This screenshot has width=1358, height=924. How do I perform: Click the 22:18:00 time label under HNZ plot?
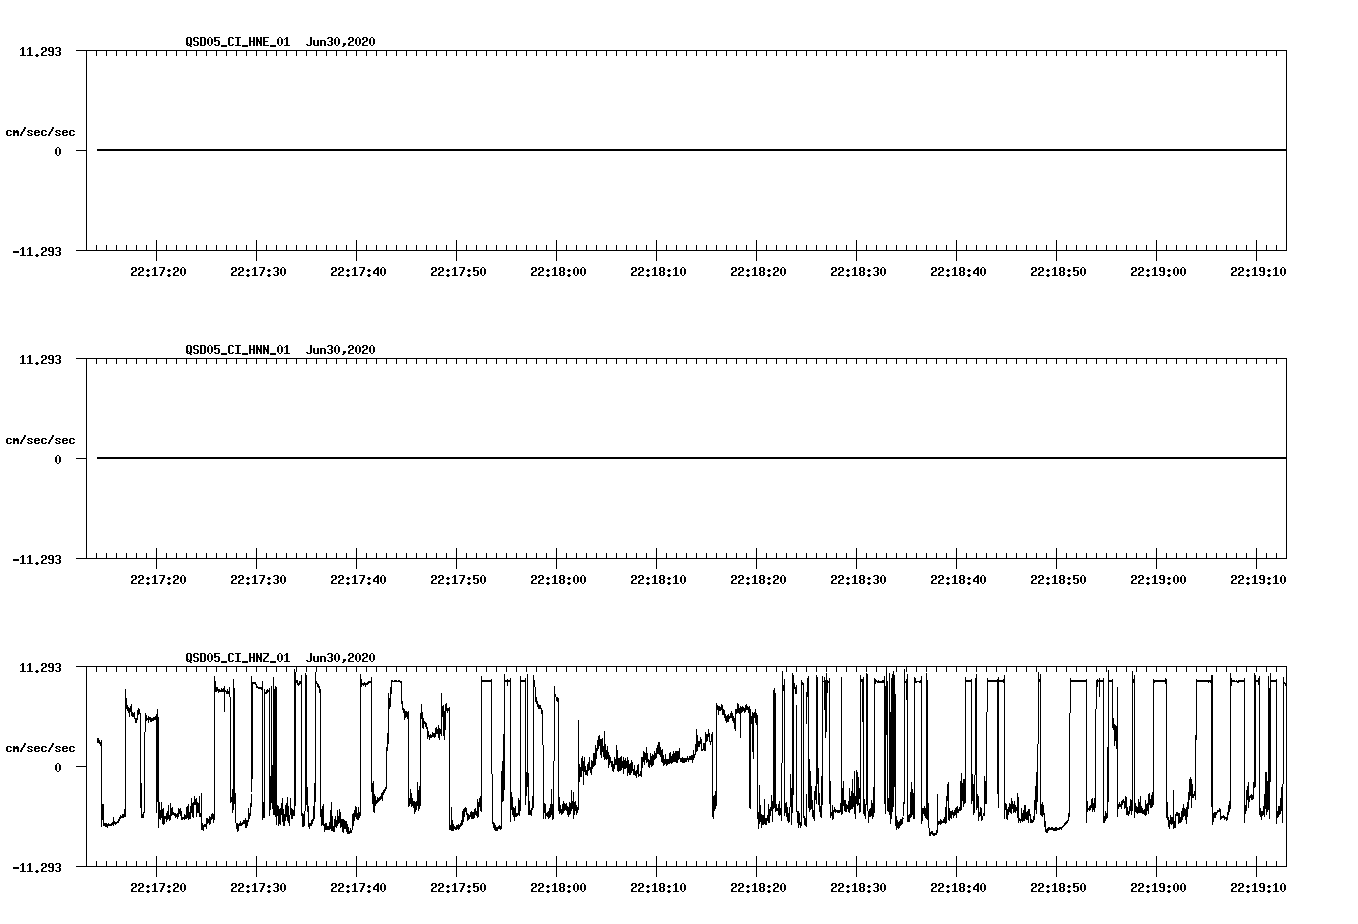558,888
